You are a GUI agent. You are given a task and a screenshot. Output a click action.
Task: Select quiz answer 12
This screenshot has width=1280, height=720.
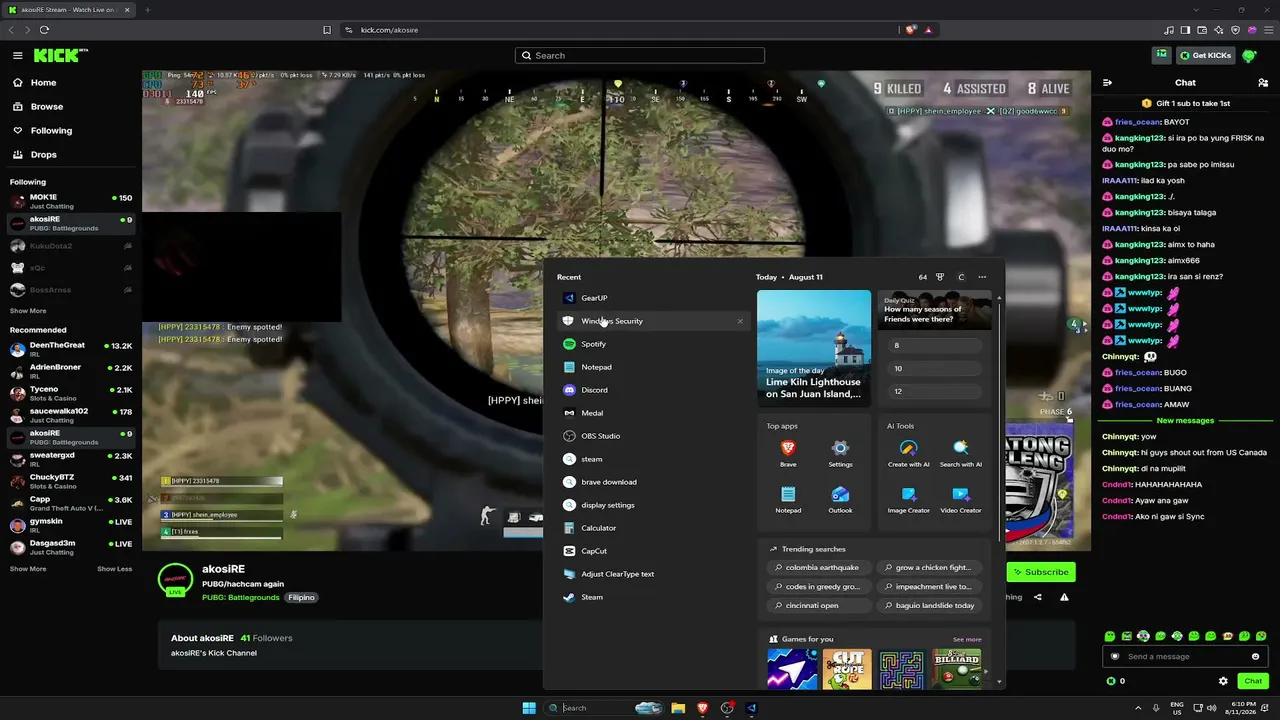934,391
